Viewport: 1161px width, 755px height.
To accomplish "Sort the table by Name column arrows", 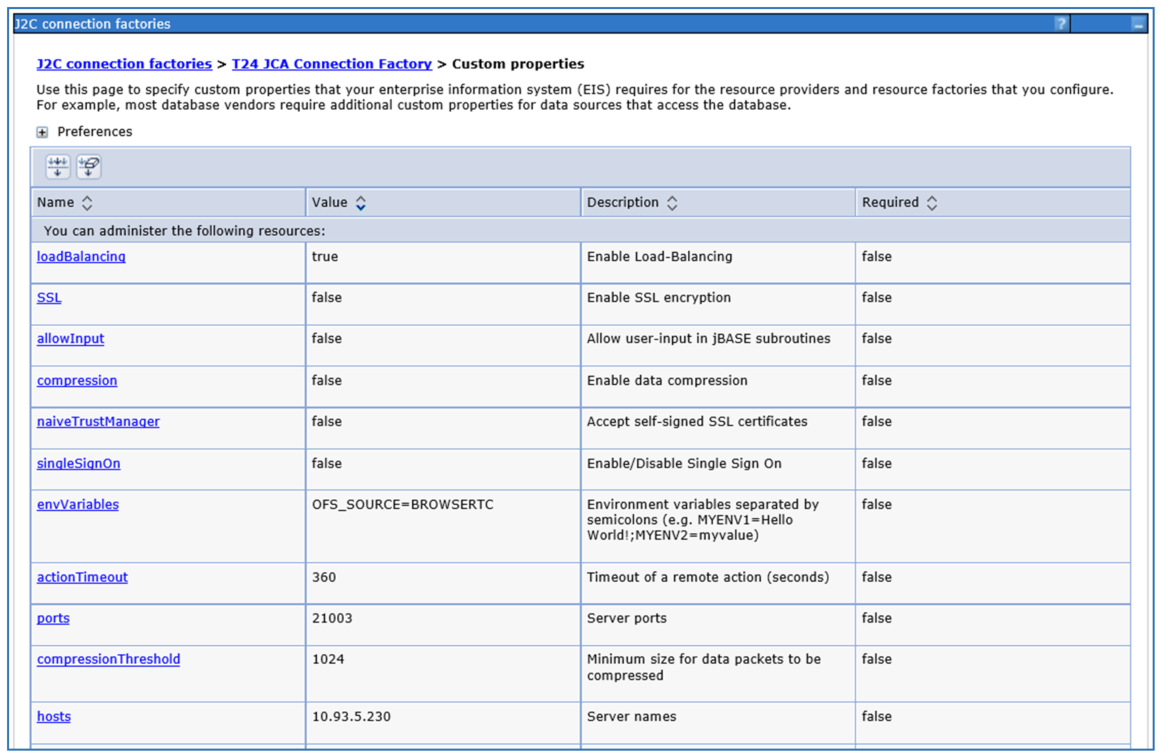I will point(87,203).
